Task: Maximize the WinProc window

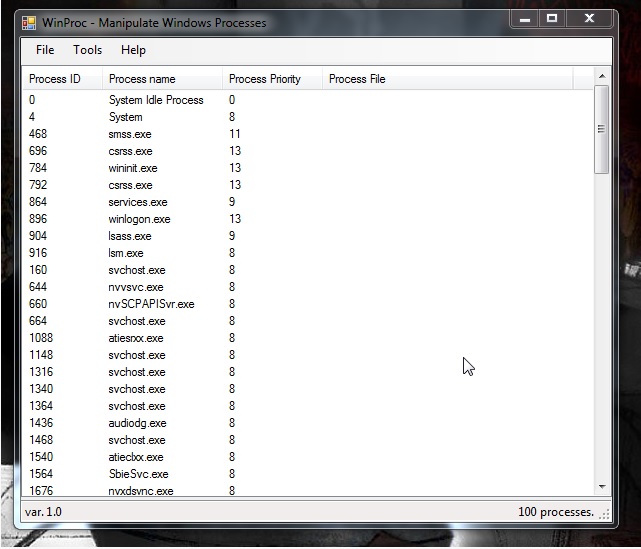Action: tap(552, 18)
